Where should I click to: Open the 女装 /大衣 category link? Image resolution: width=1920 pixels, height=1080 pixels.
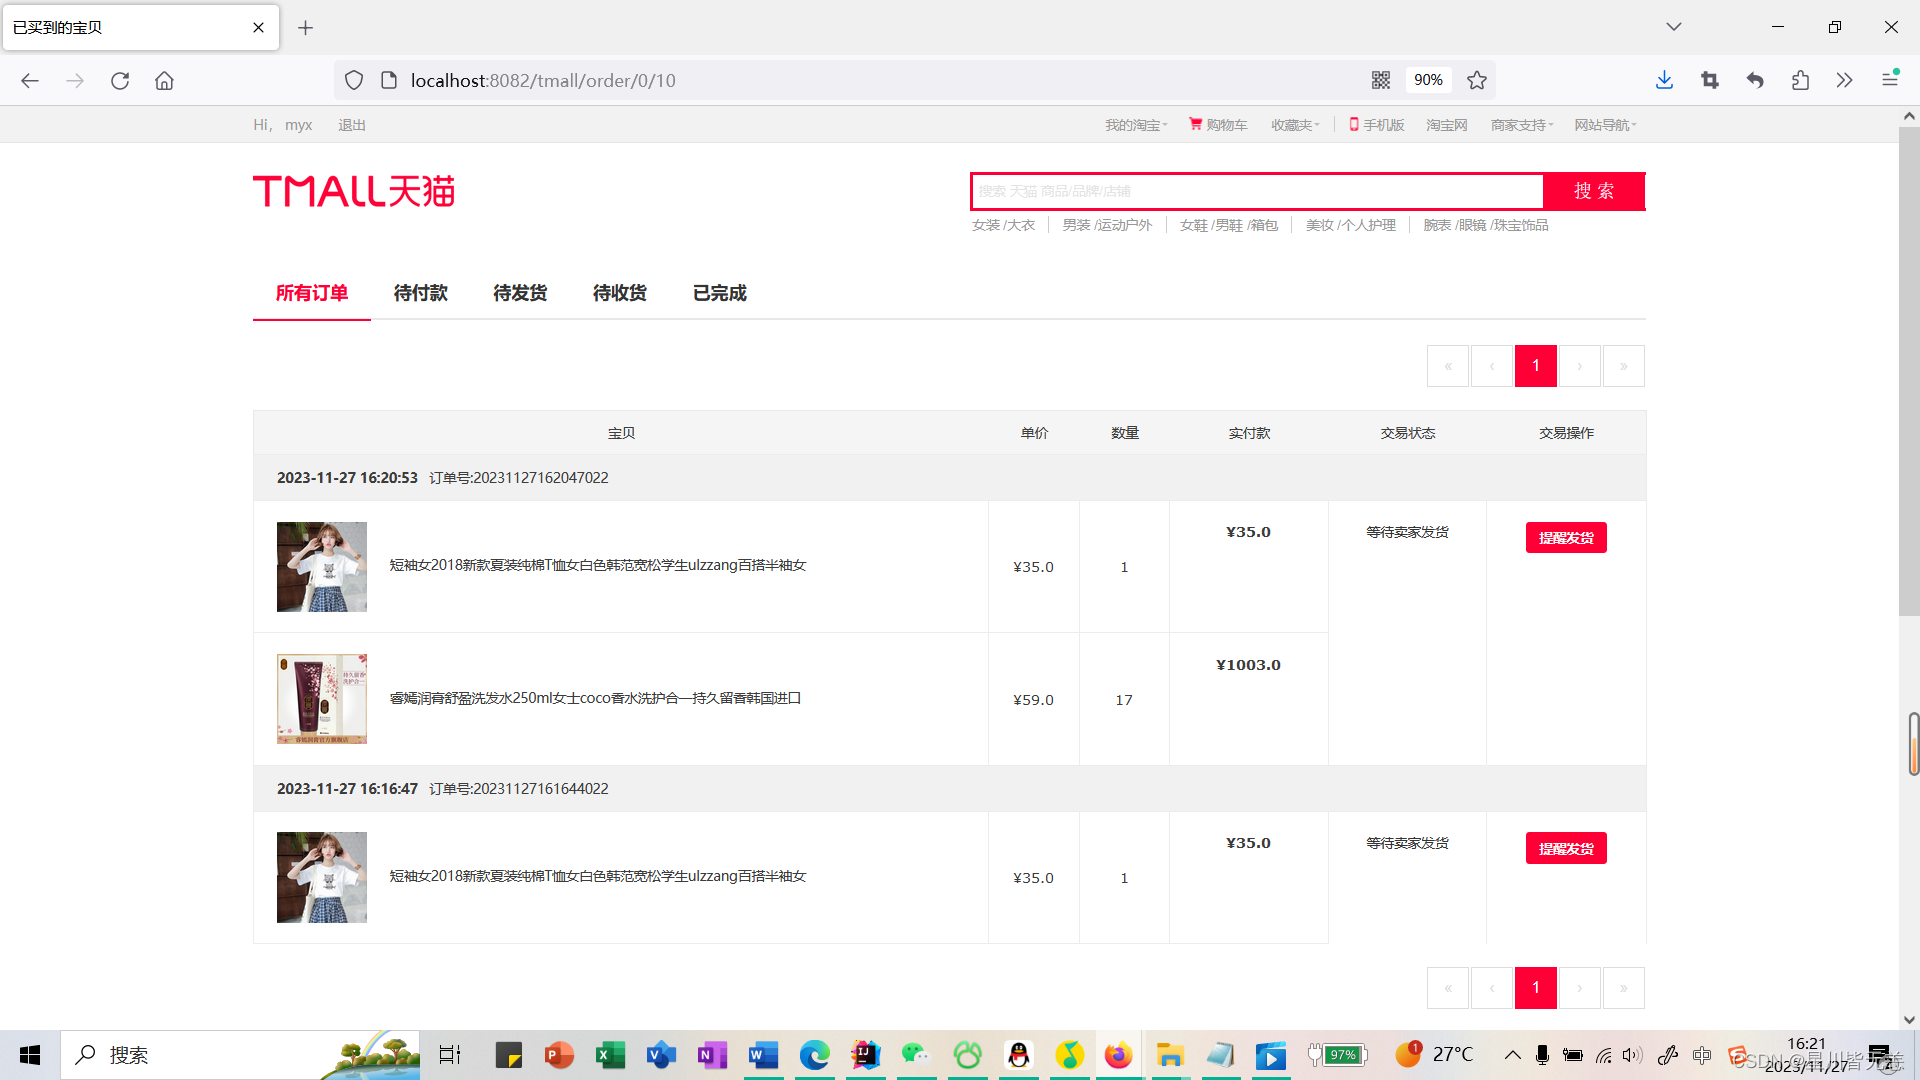point(1003,225)
